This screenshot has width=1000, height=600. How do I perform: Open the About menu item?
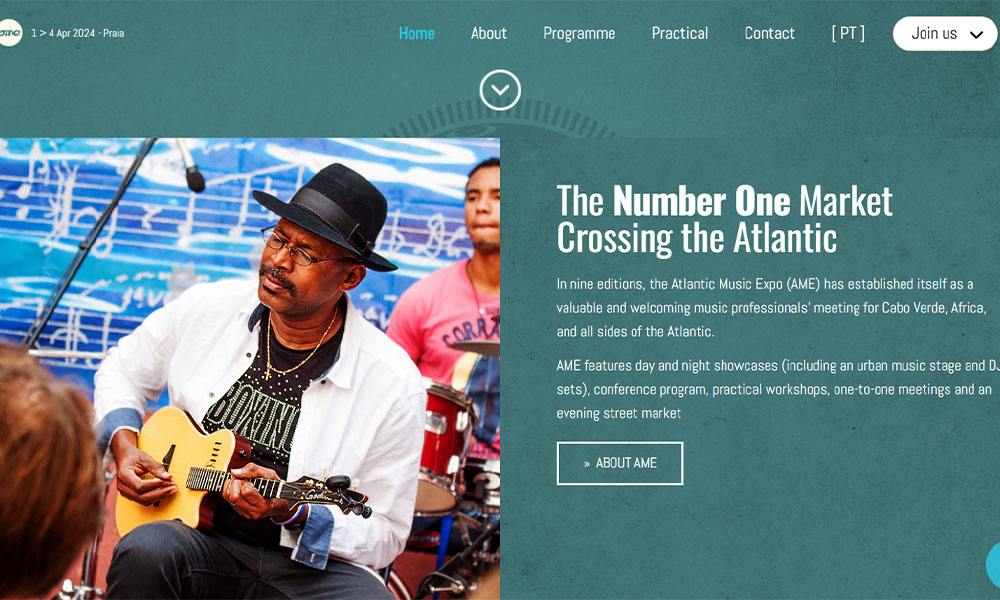coord(489,33)
